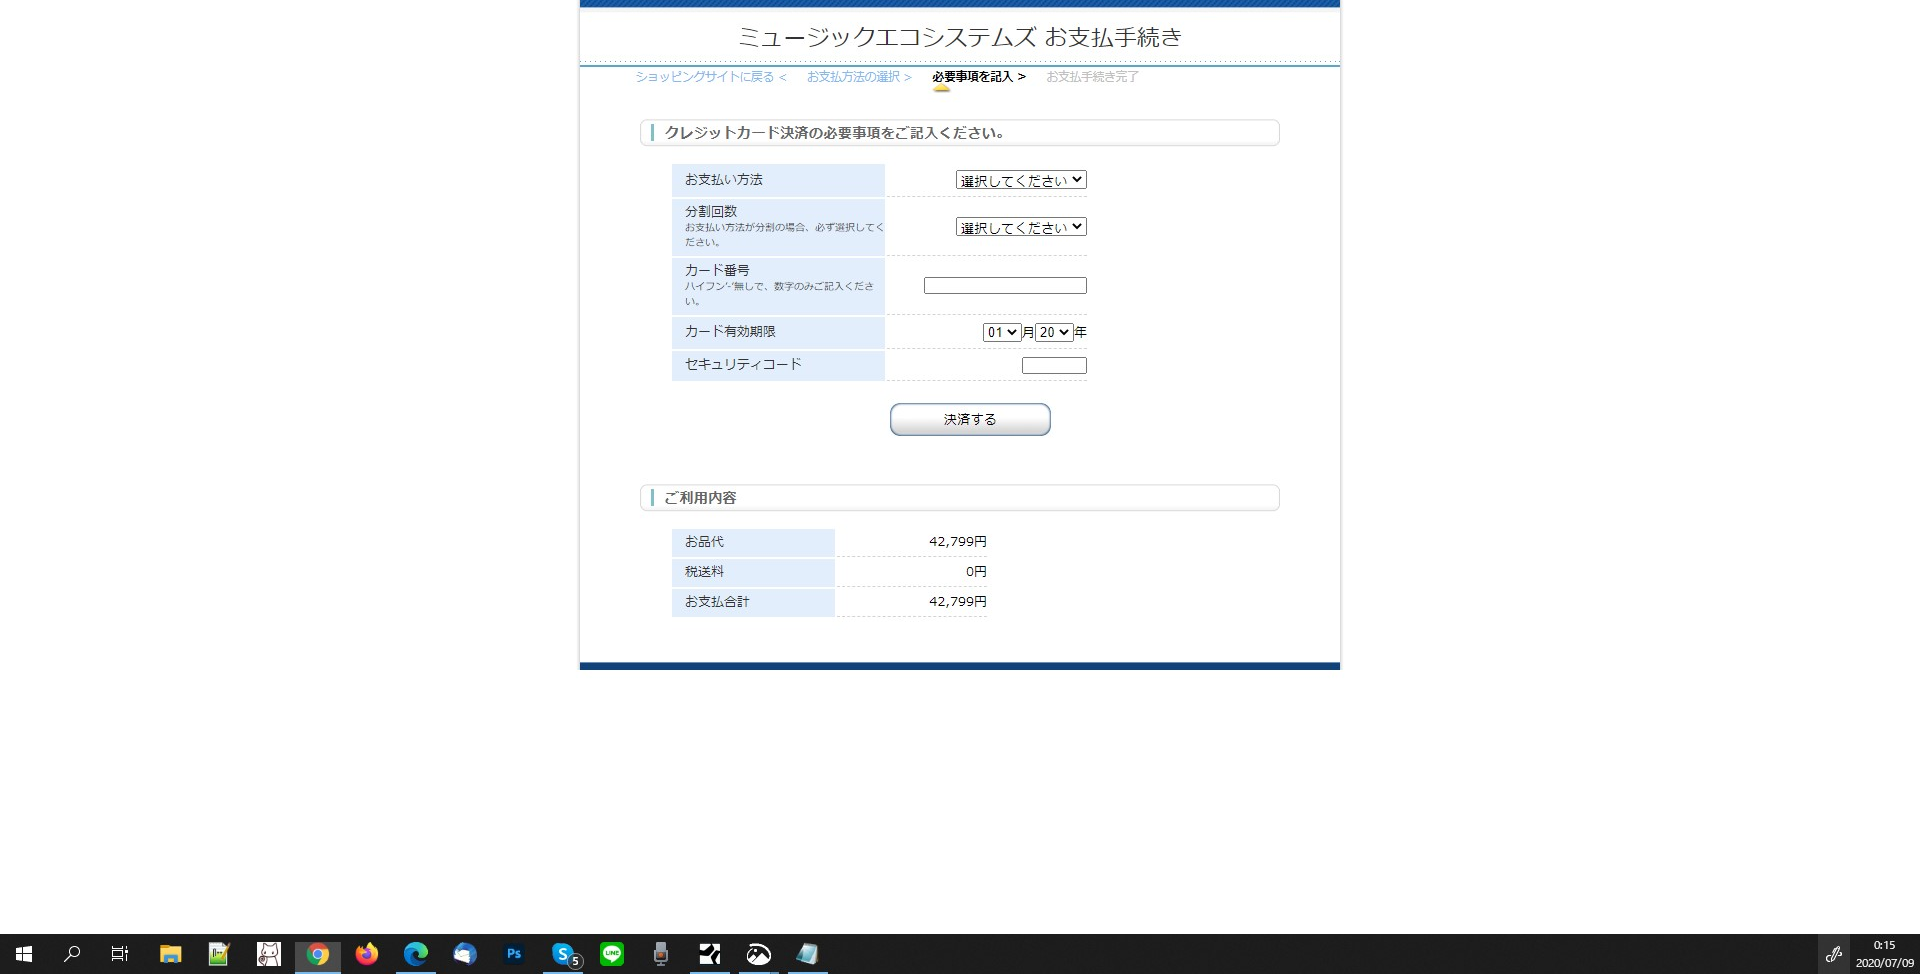Open the Windows Start menu
Image resolution: width=1920 pixels, height=974 pixels.
[x=23, y=954]
